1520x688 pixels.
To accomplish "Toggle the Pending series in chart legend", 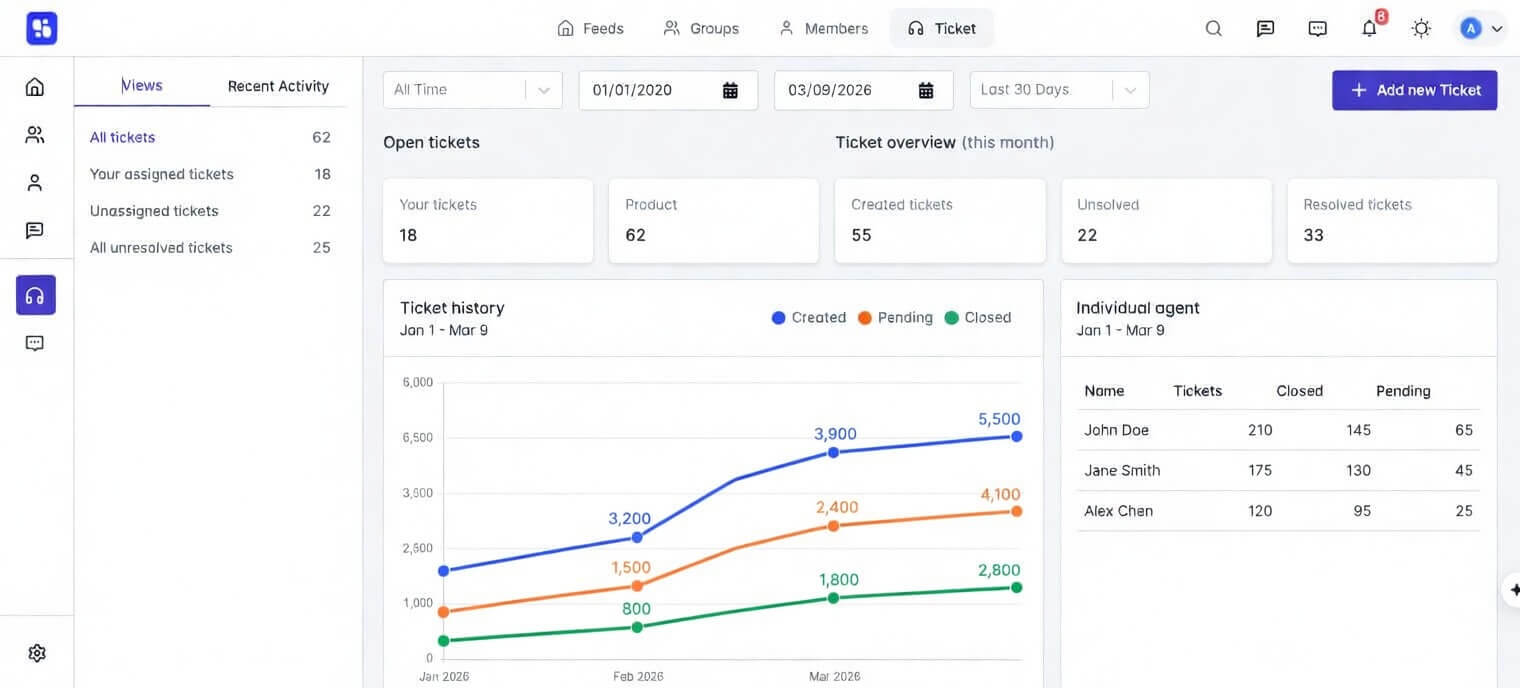I will [895, 318].
